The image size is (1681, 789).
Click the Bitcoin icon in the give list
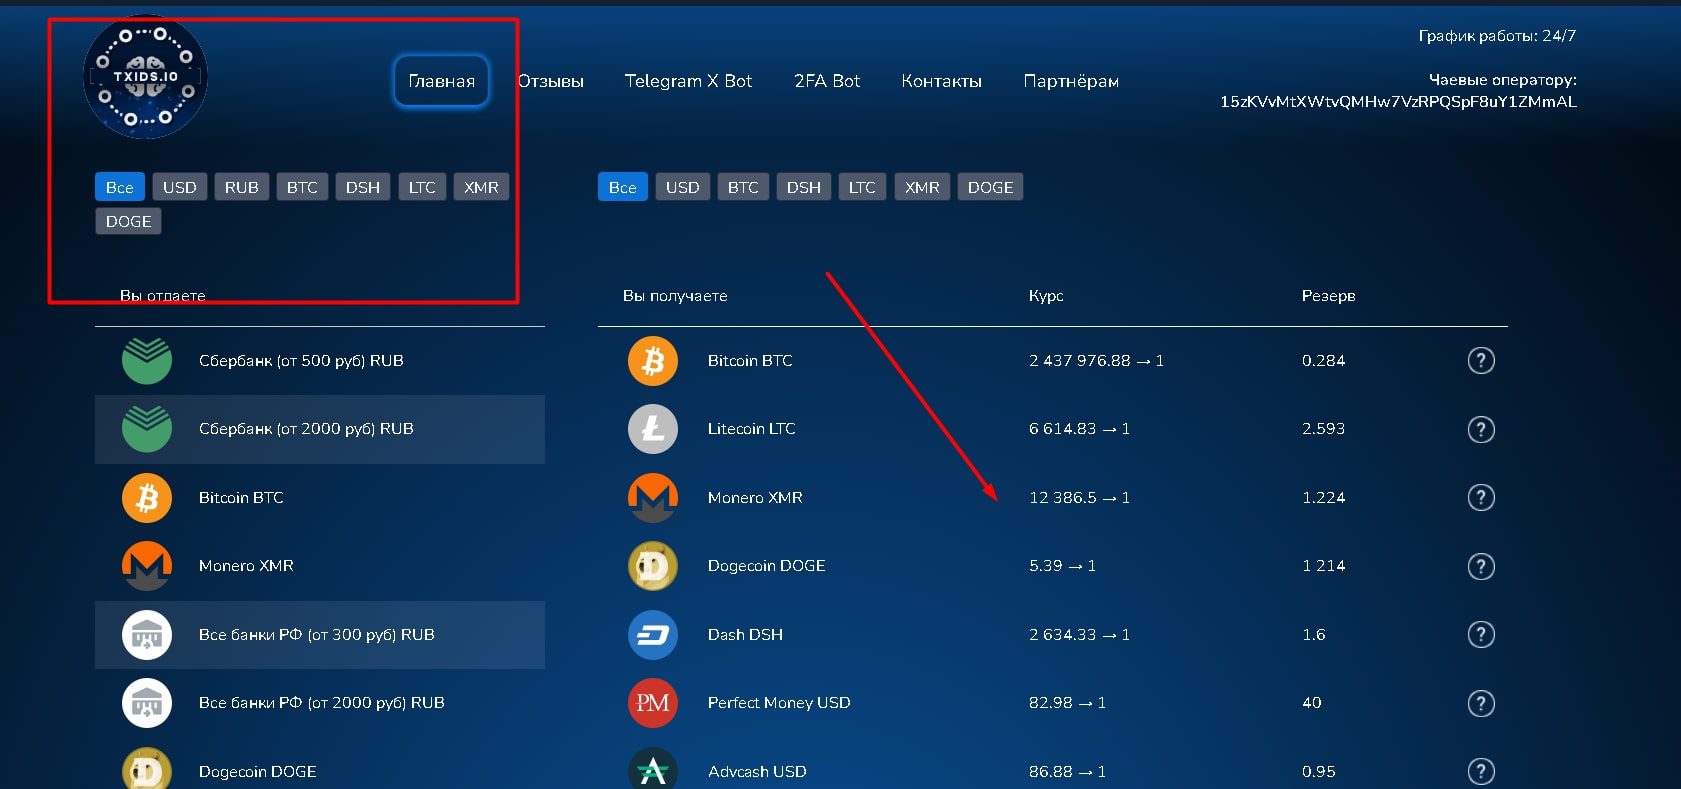pyautogui.click(x=147, y=498)
